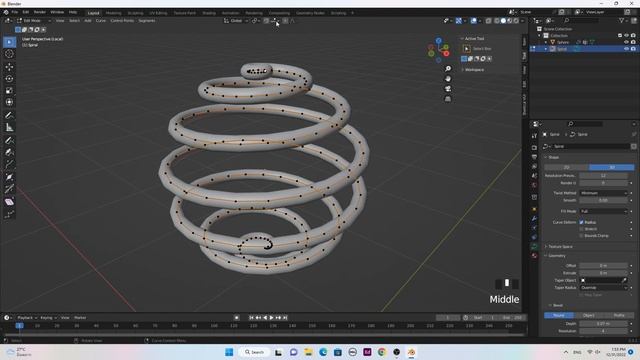Screen dimensions: 640x360
Task: Switch to the Shading workspace tab
Action: tap(209, 13)
